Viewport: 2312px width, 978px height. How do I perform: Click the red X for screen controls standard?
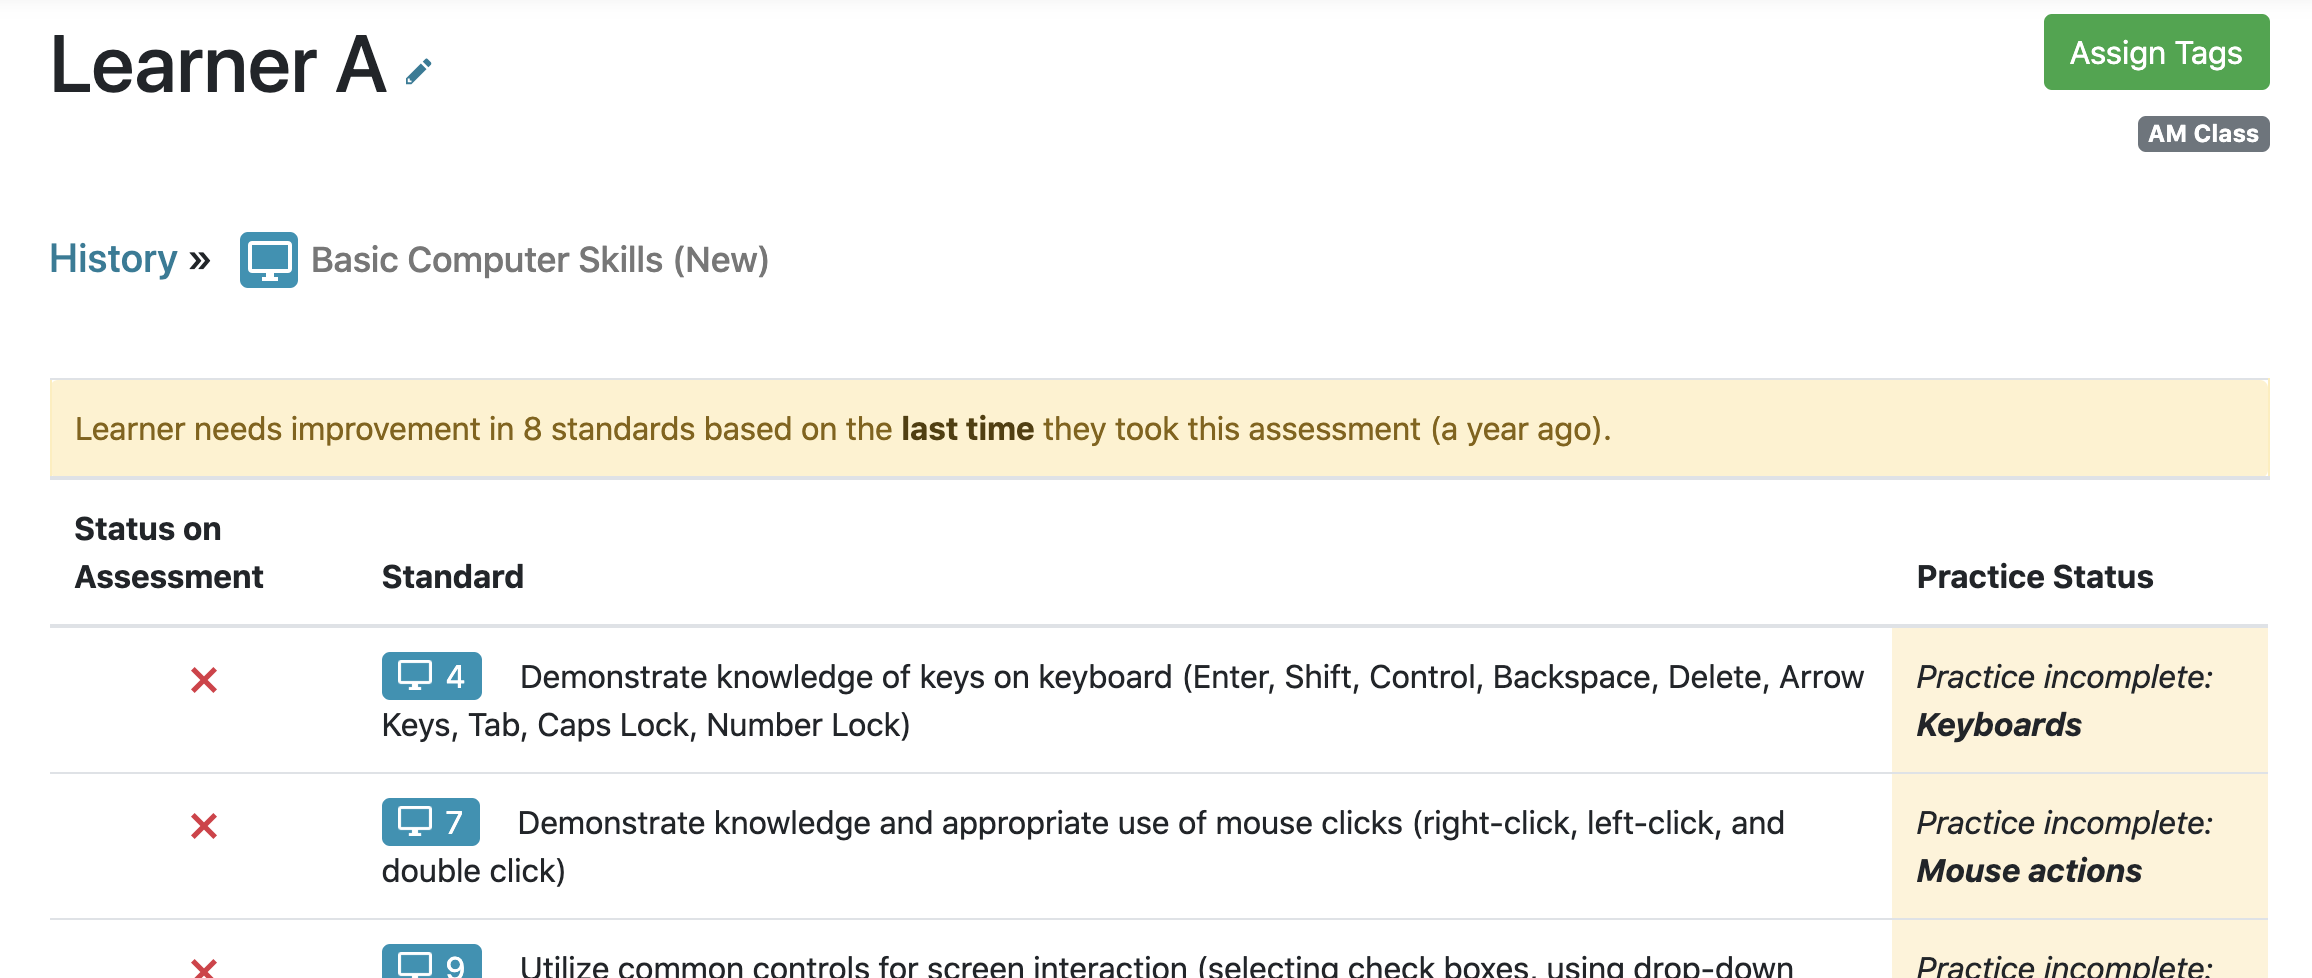pos(204,968)
